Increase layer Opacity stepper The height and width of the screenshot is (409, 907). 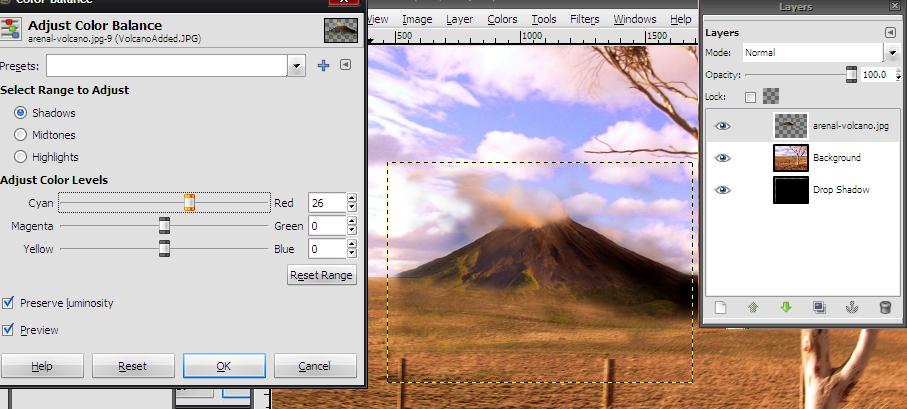pos(898,71)
